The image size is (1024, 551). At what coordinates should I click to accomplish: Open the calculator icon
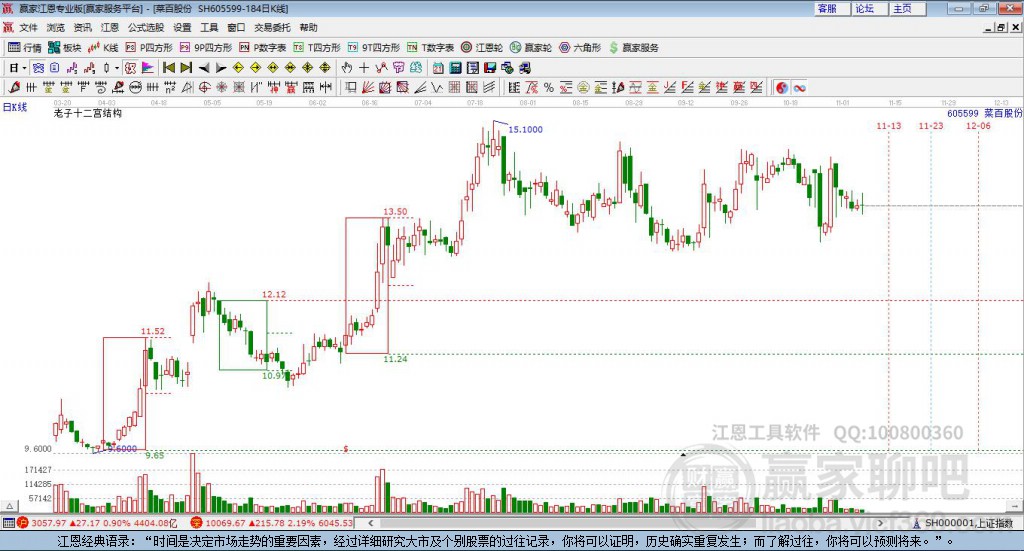click(x=455, y=68)
